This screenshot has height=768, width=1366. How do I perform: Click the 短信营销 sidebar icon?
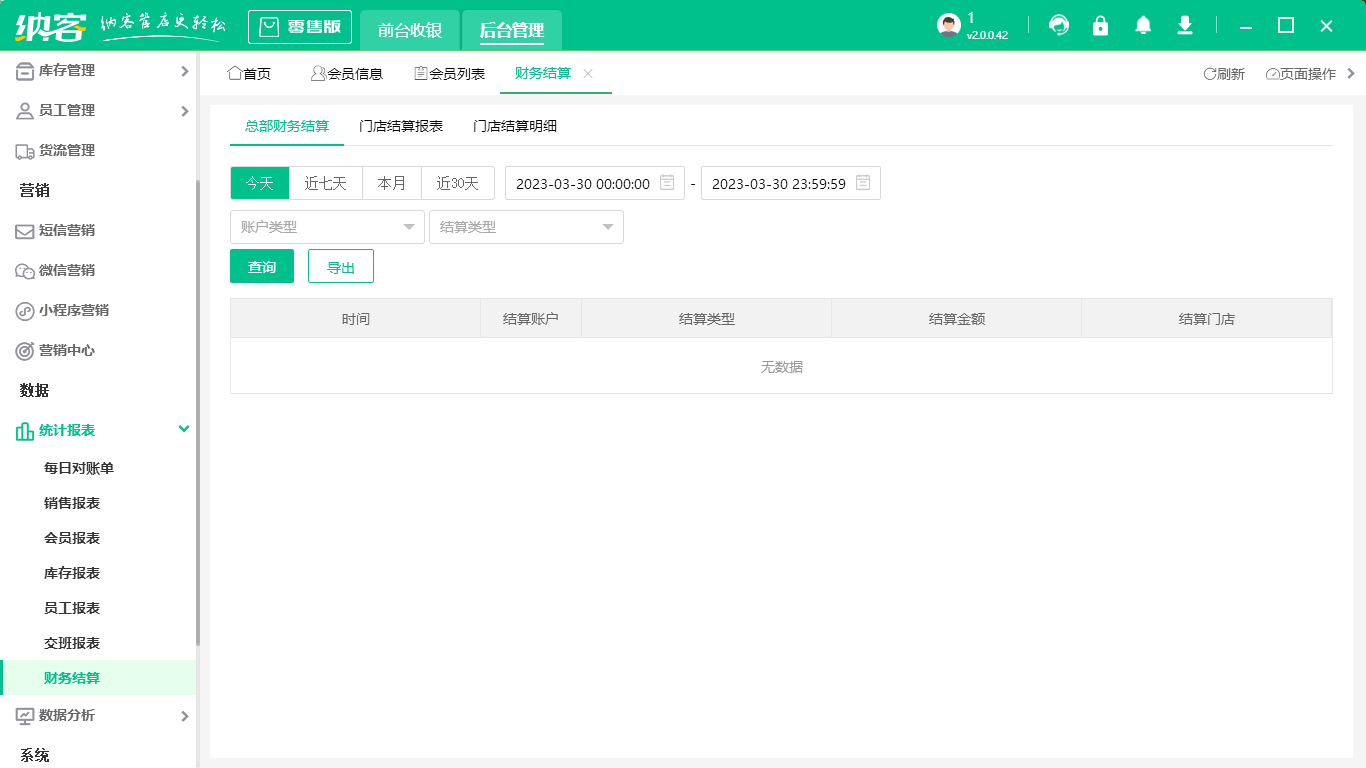click(23, 230)
